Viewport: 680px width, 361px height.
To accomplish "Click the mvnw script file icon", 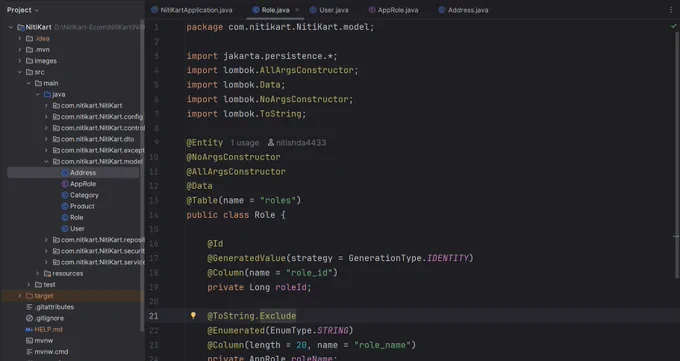I will [29, 341].
